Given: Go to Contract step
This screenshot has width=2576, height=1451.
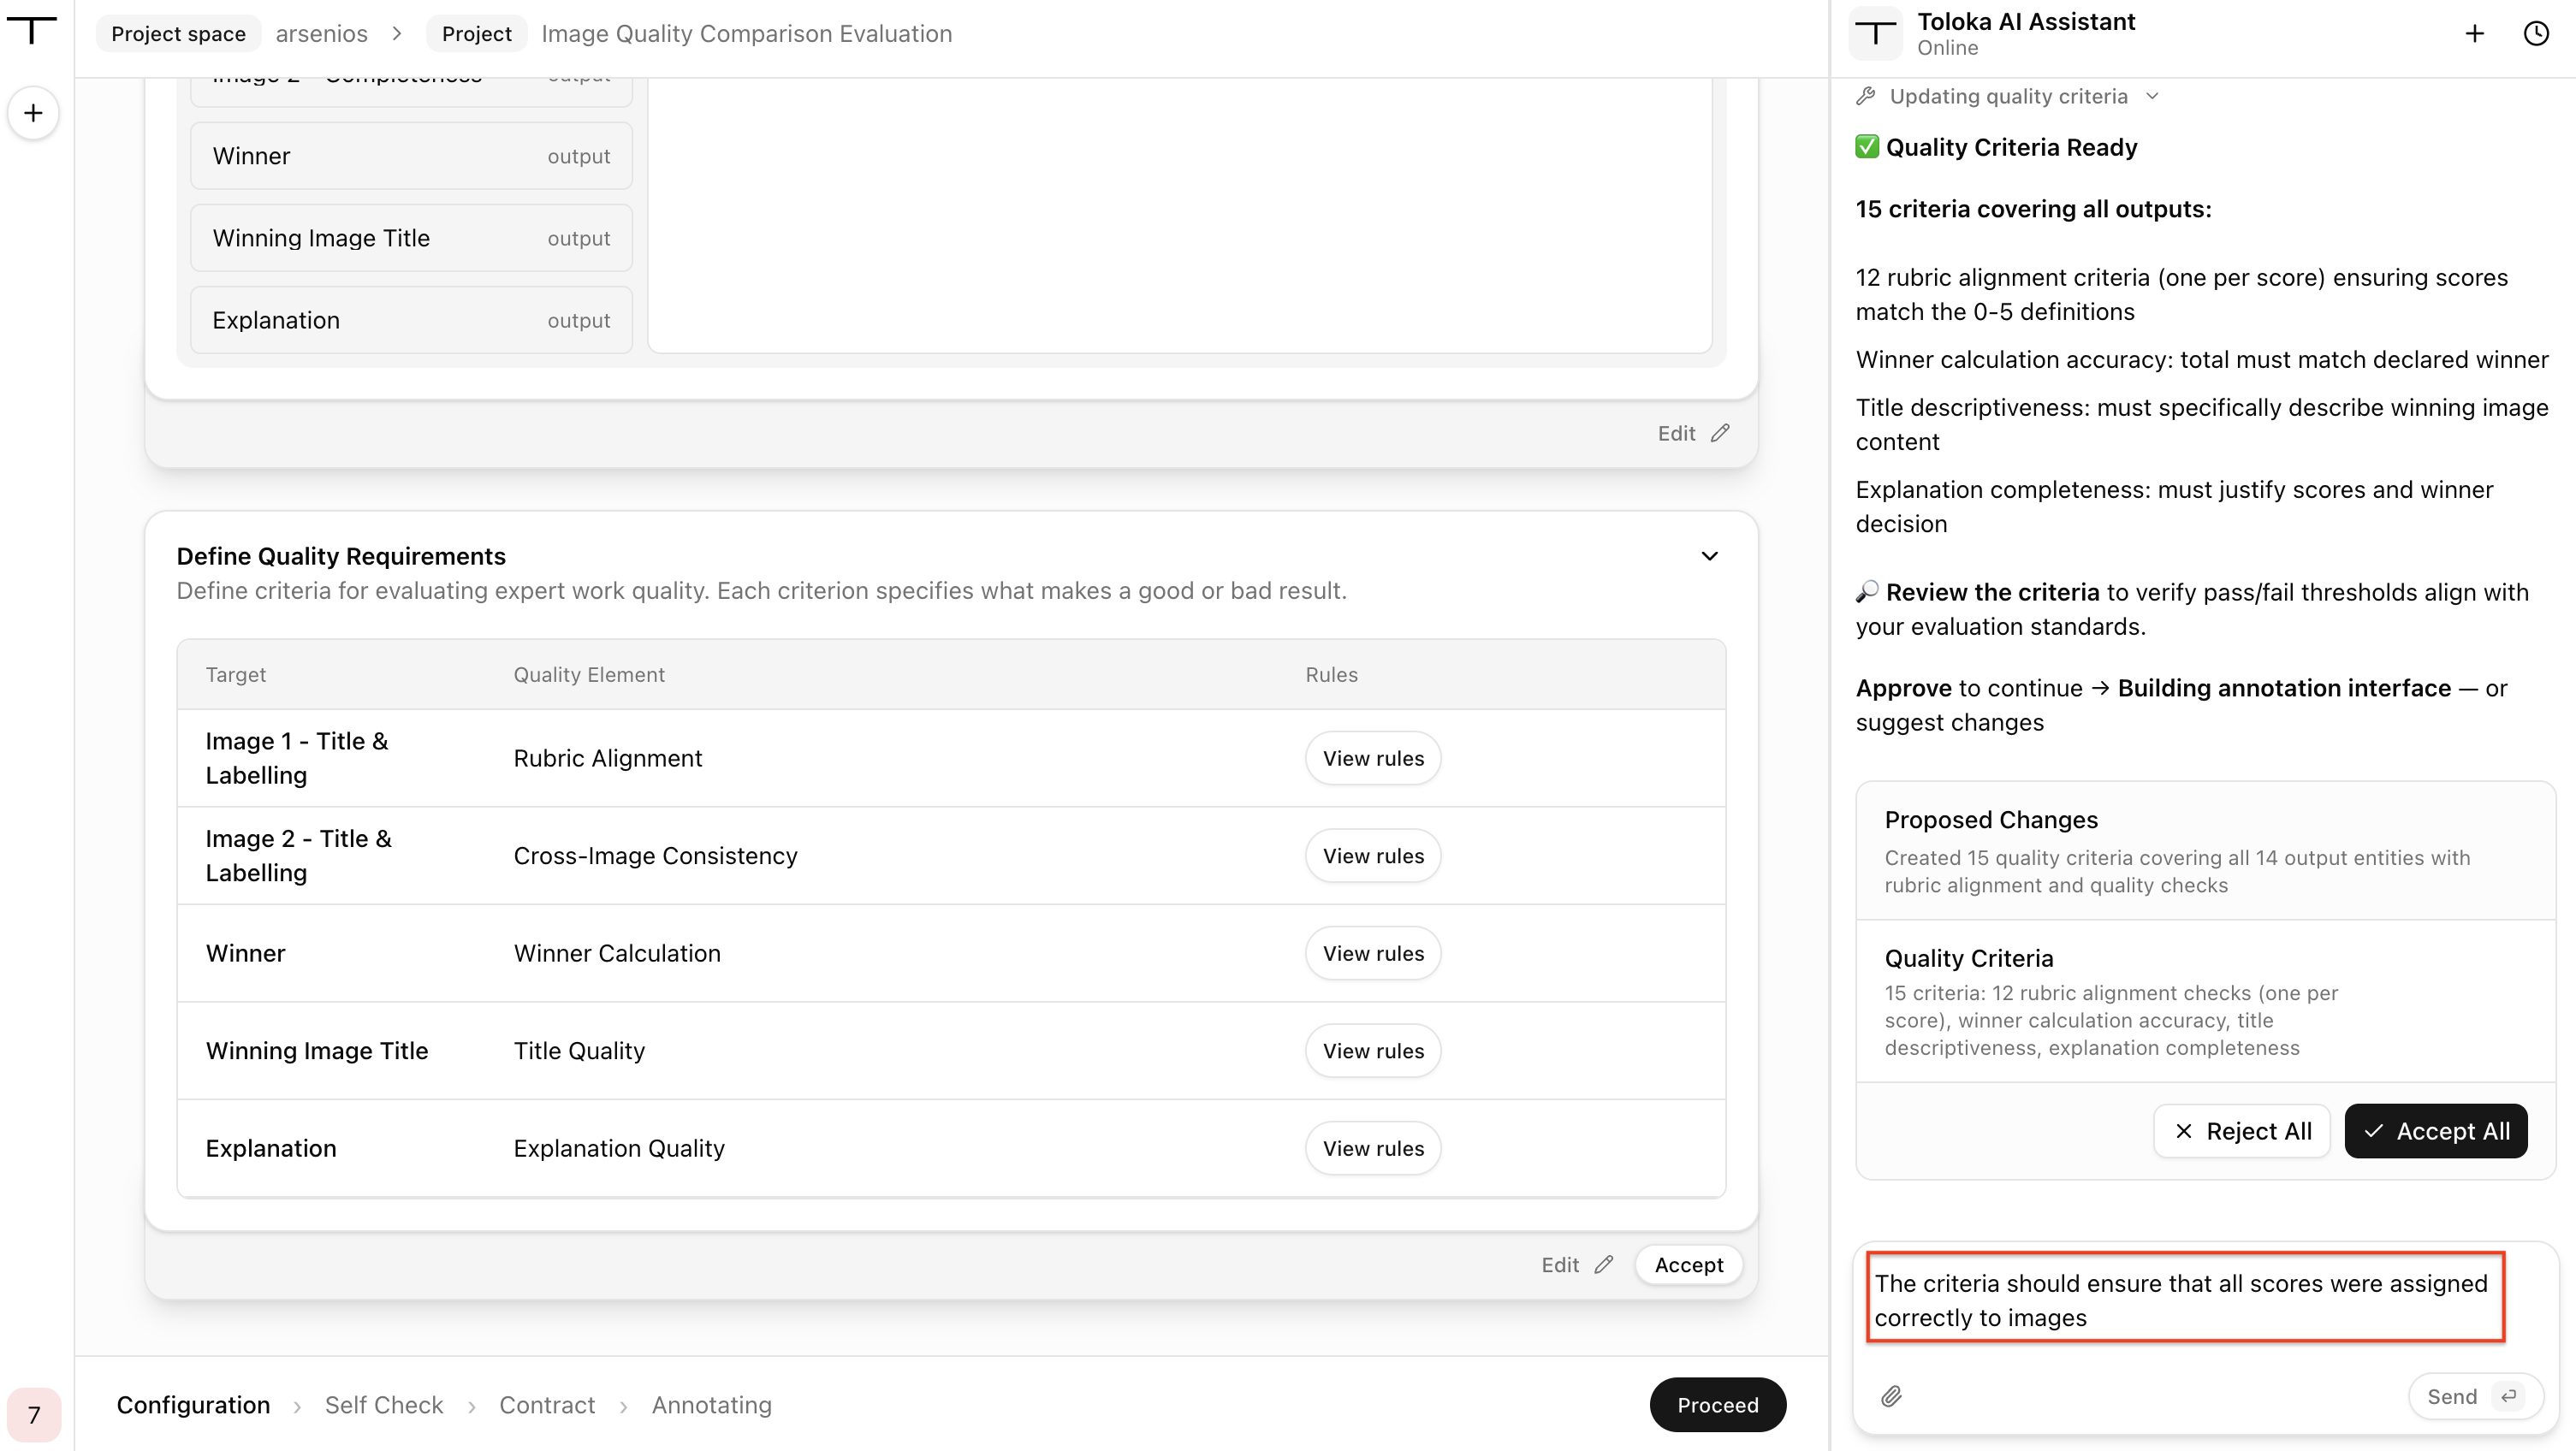Looking at the screenshot, I should coord(547,1405).
